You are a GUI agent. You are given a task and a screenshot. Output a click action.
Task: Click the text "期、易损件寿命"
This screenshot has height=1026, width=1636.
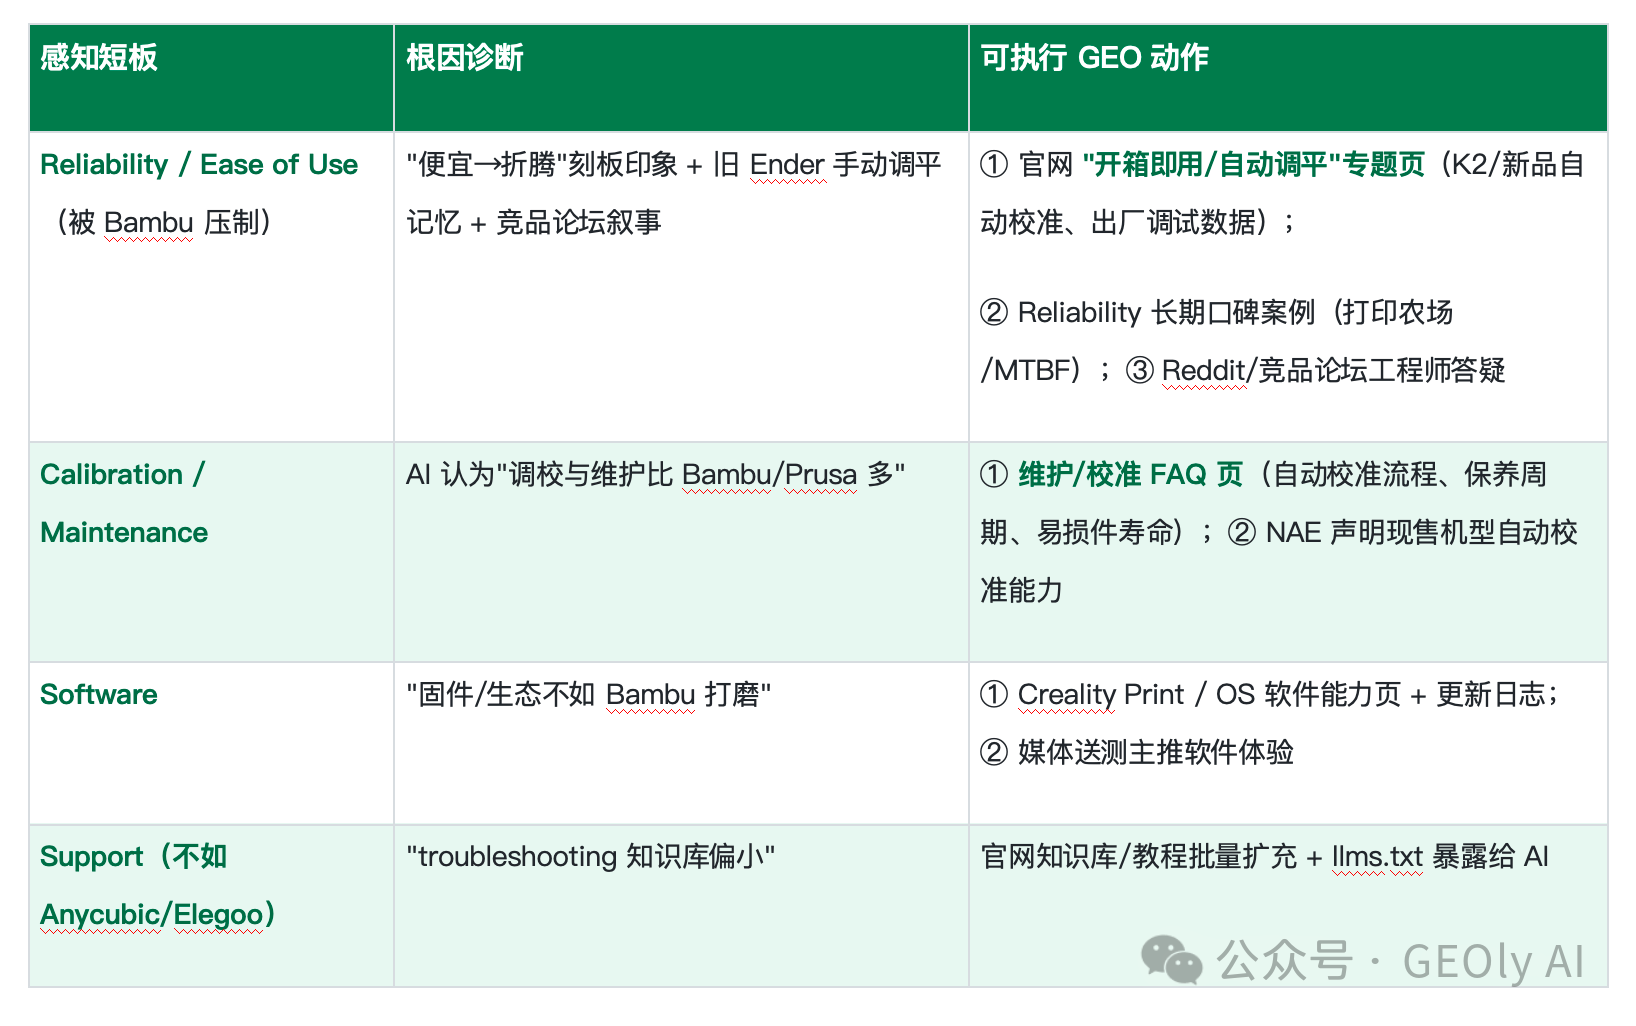tap(1075, 532)
